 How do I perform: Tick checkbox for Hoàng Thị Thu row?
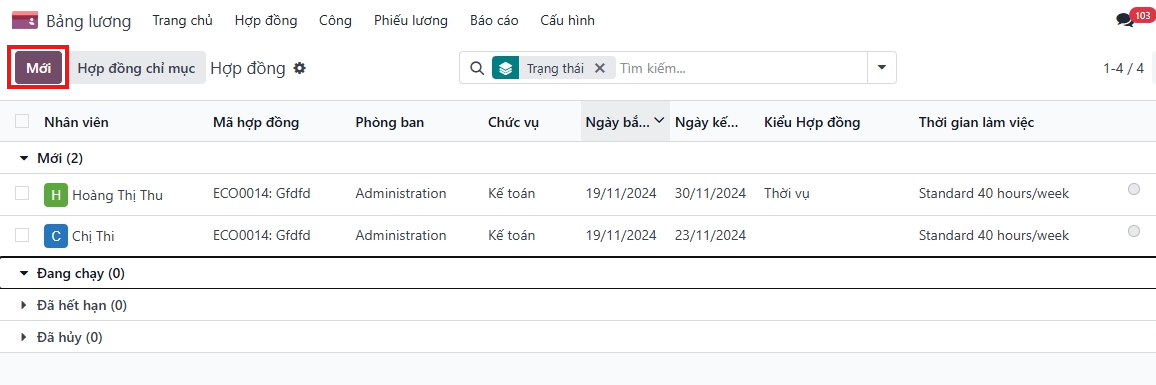pos(22,193)
